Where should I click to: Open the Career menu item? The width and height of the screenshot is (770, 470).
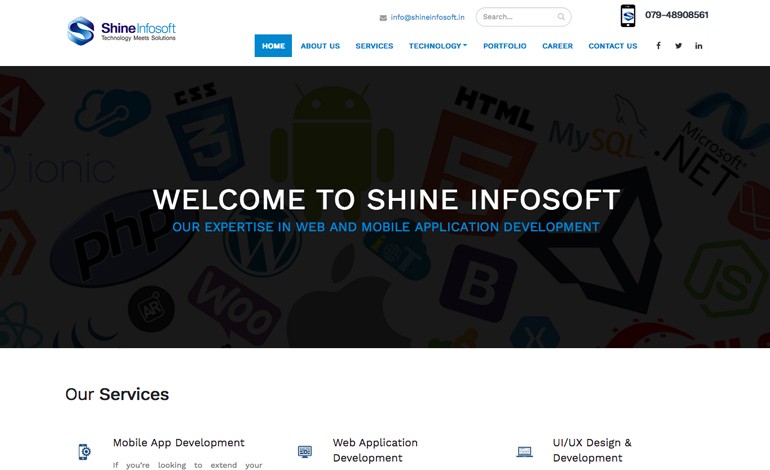557,46
